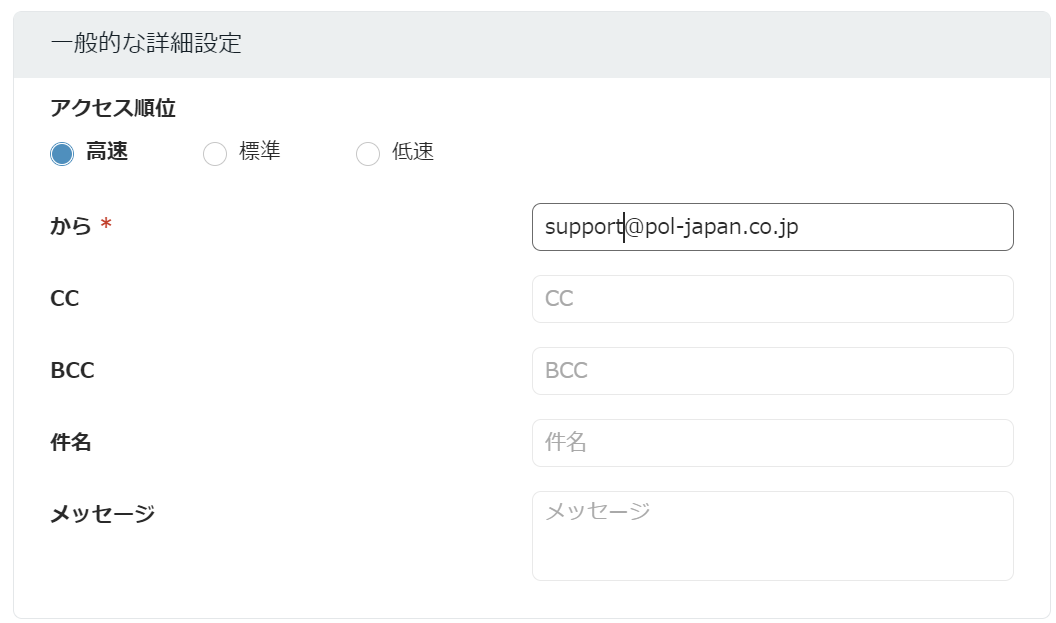The width and height of the screenshot is (1056, 623).
Task: Click the から field label
Action: 71,226
